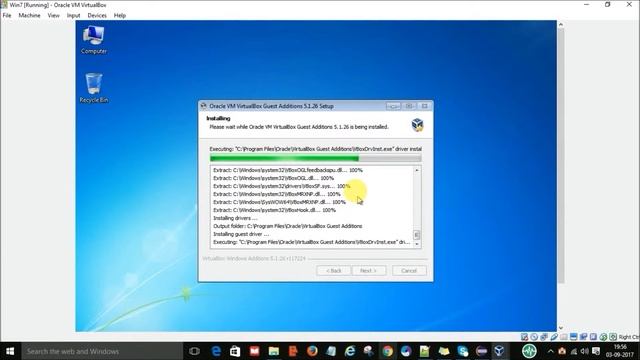Select the VBoxOGLfeedbackspu.dll extract log line
Screen dimensions: 640x360
point(288,170)
